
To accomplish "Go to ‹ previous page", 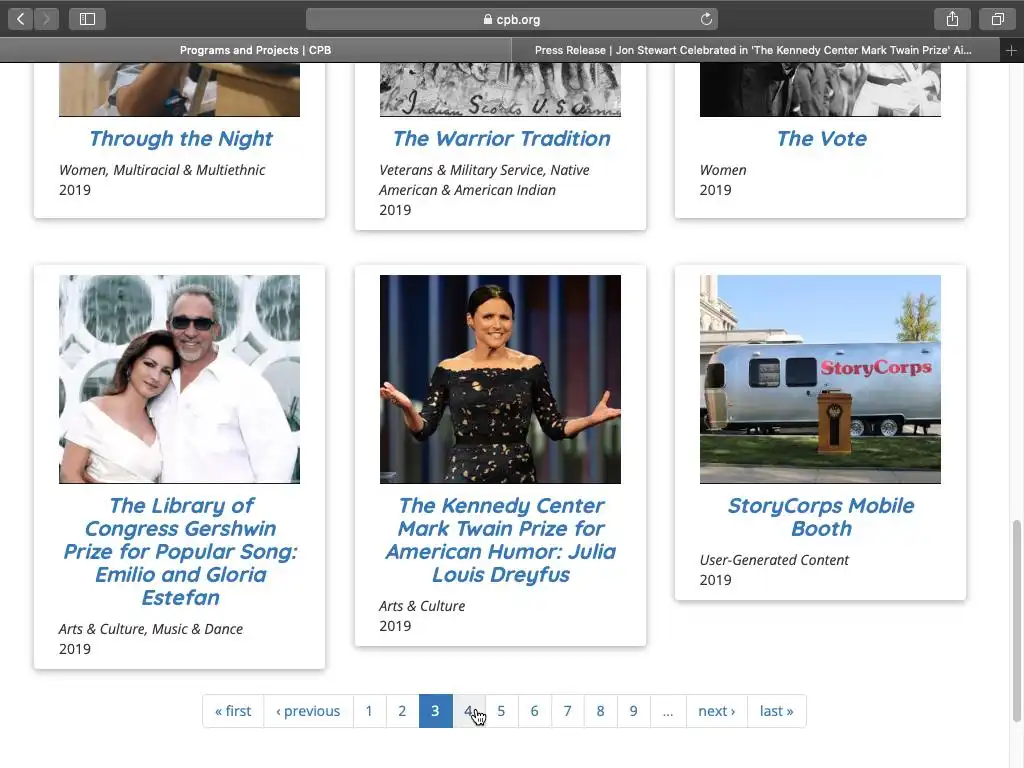I will [x=308, y=711].
